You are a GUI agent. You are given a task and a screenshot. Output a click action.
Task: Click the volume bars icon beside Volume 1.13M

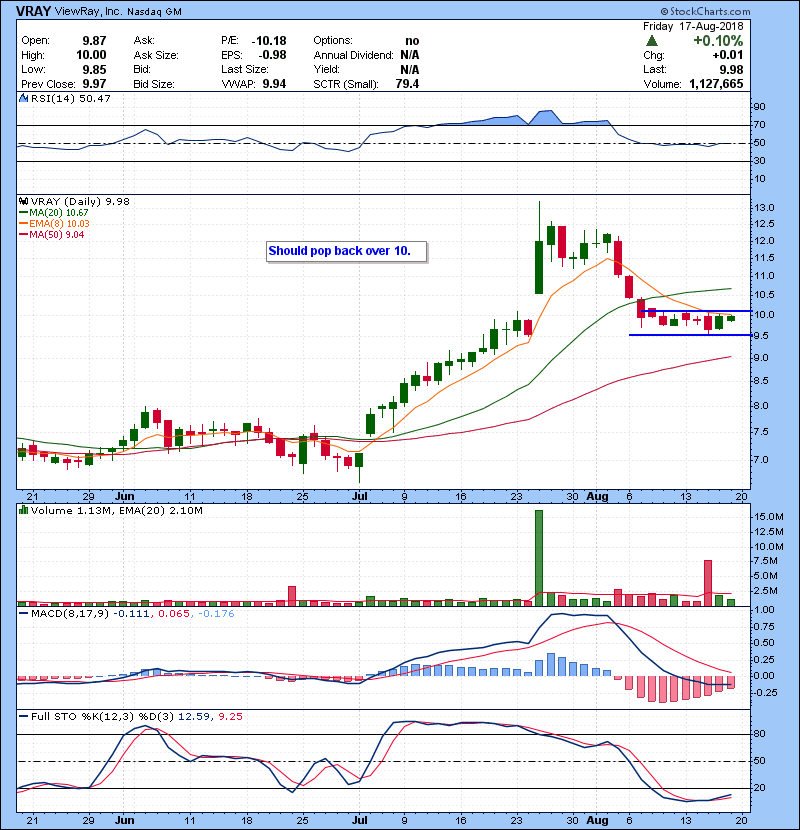click(23, 510)
